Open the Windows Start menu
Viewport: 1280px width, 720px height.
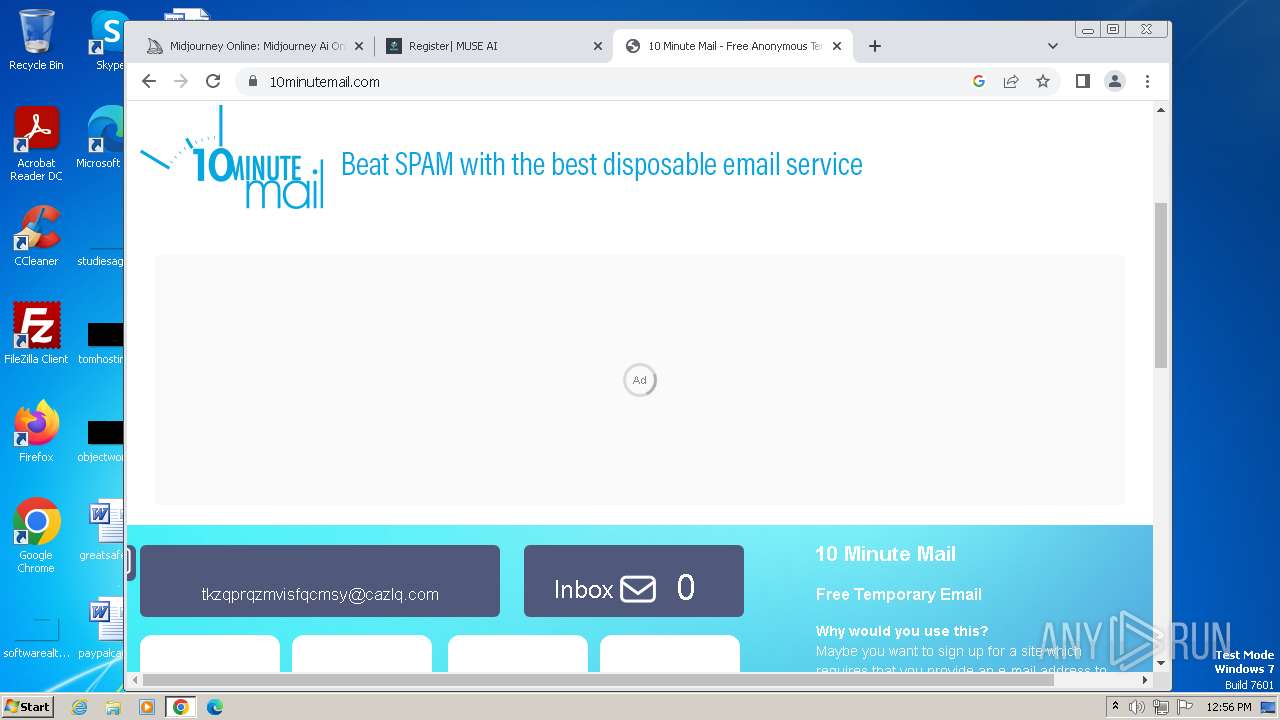(27, 706)
